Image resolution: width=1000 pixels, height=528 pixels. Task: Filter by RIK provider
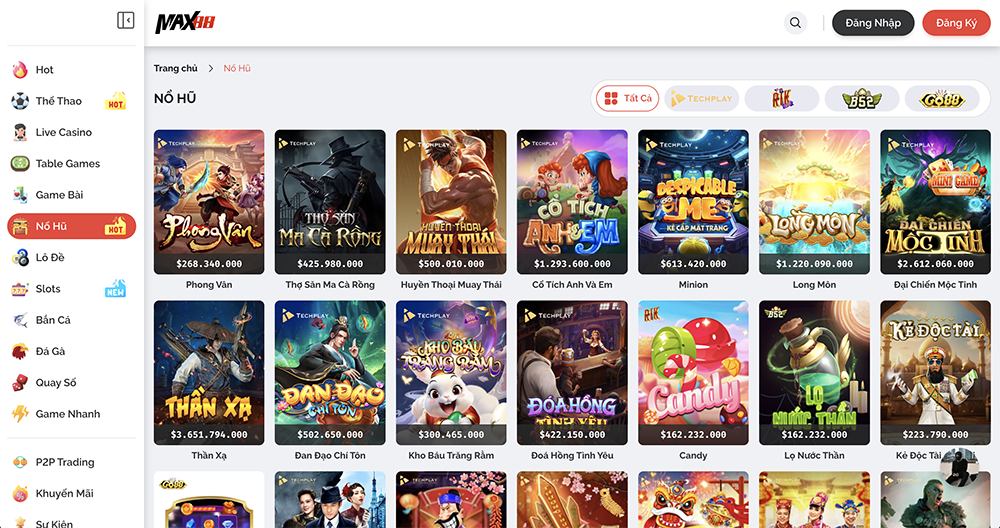pos(782,98)
